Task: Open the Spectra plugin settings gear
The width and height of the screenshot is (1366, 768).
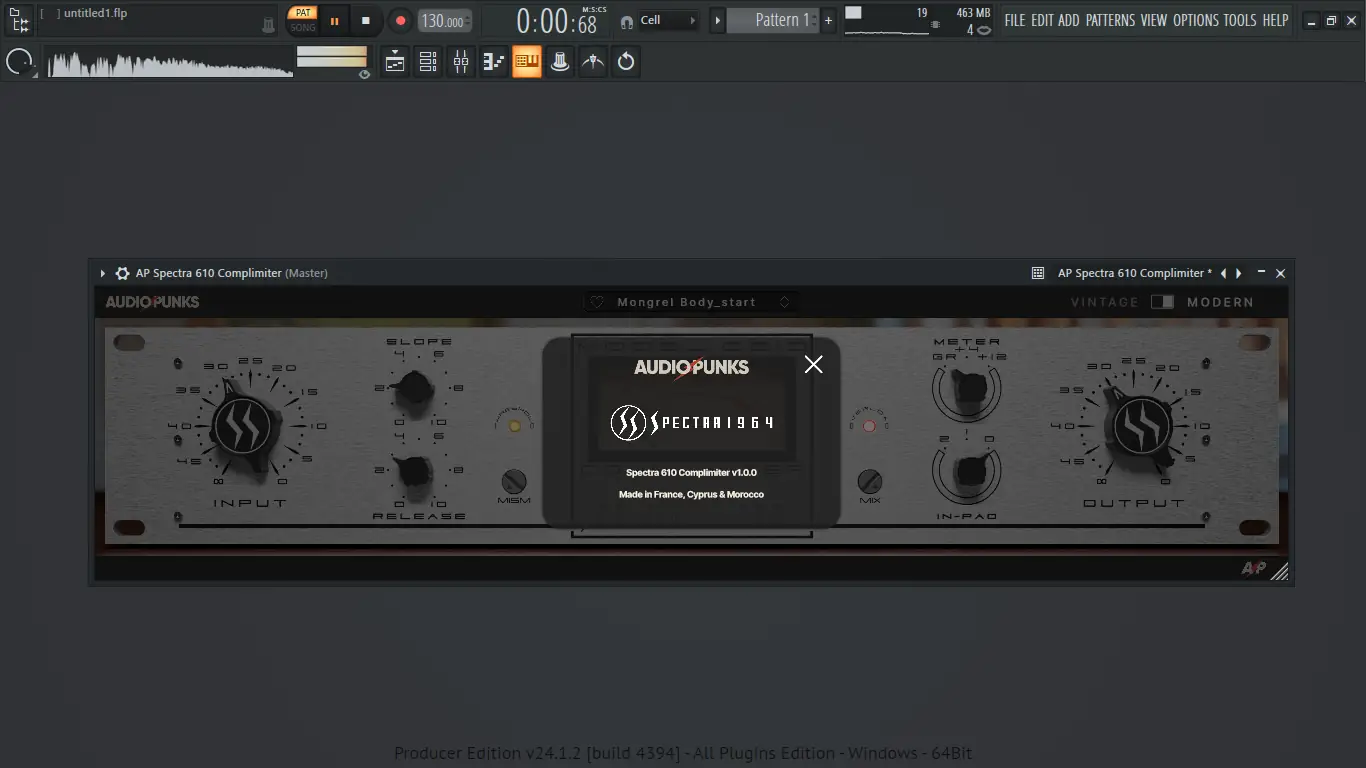Action: [121, 272]
